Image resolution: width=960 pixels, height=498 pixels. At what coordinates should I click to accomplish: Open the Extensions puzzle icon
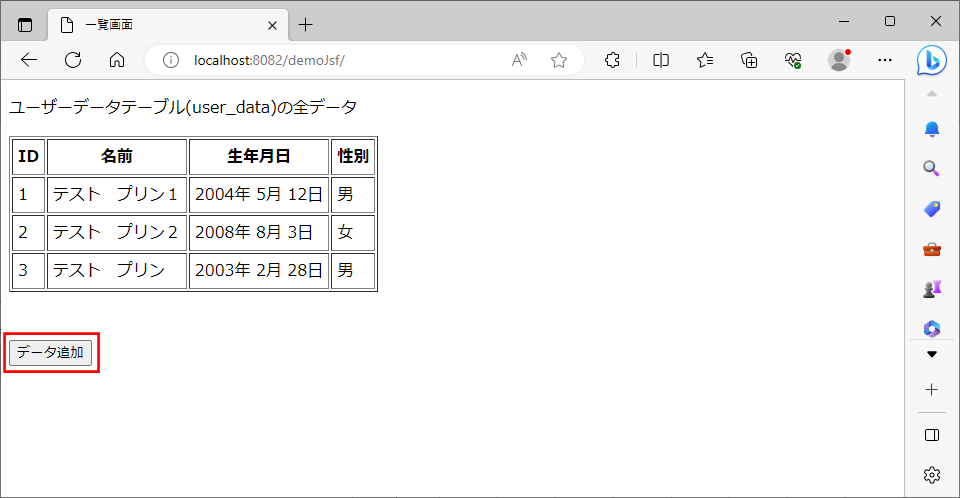[x=614, y=60]
